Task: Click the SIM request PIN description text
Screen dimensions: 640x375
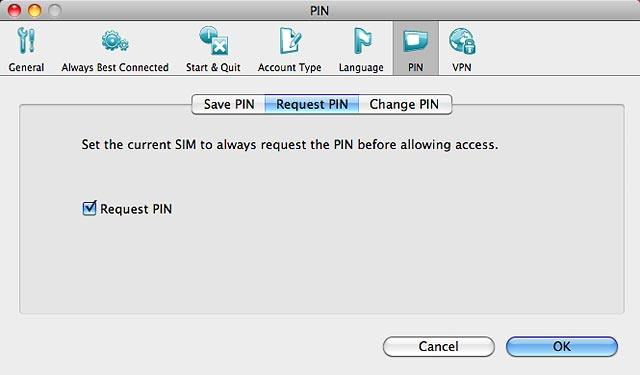Action: (x=290, y=145)
